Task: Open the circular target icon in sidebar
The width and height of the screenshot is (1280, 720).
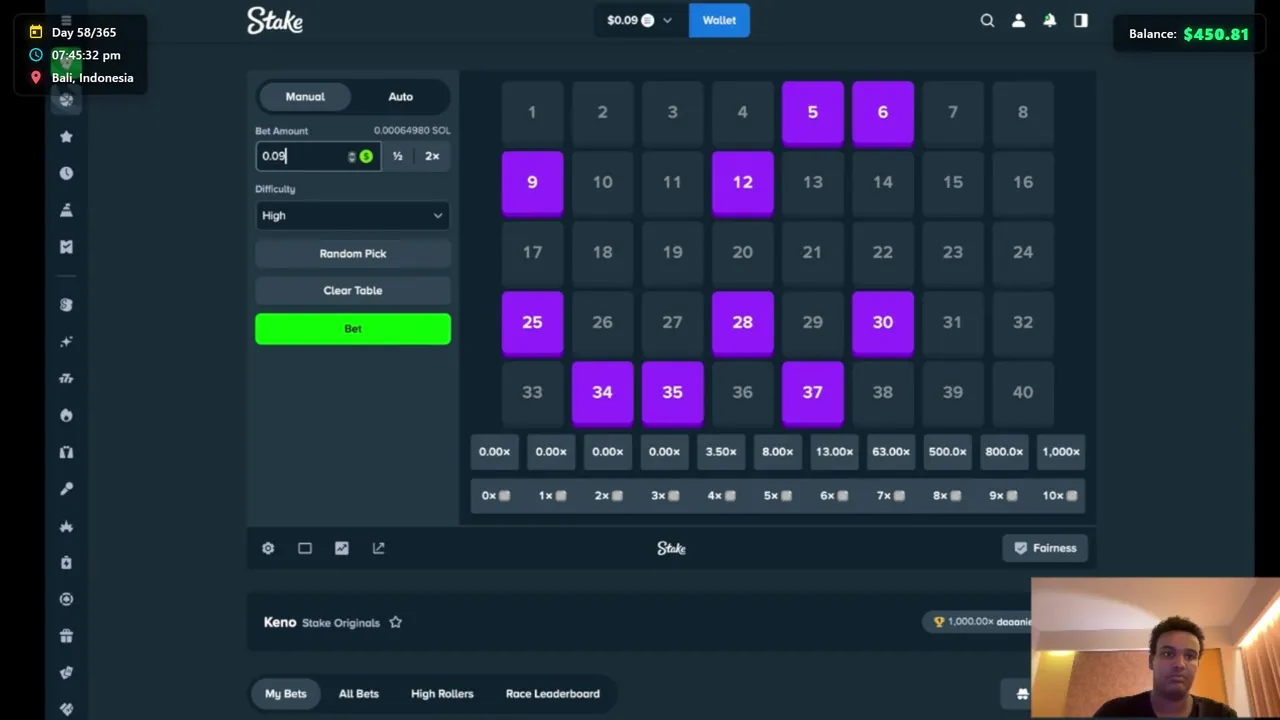Action: pos(66,599)
